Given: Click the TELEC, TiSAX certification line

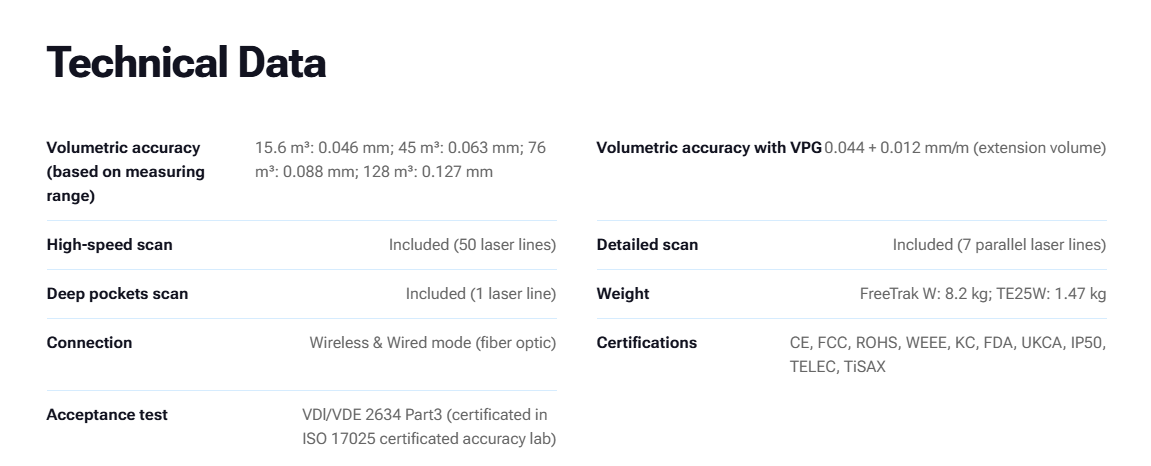Looking at the screenshot, I should 838,367.
